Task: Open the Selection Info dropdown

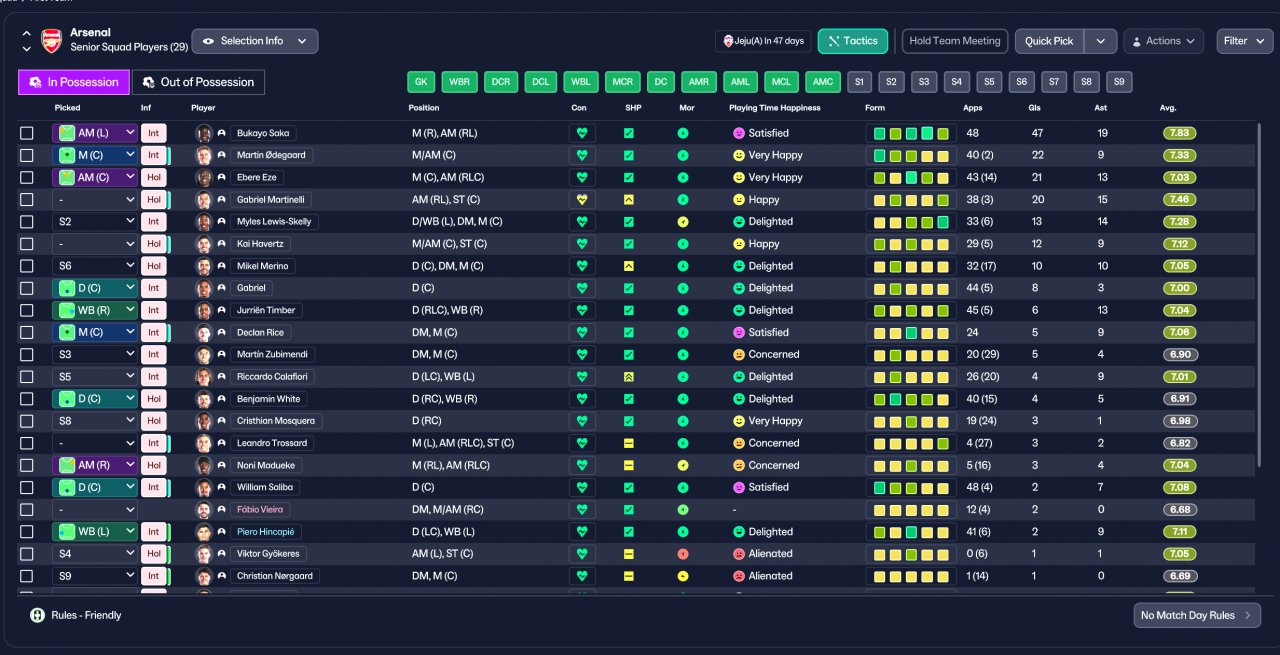Action: tap(255, 41)
